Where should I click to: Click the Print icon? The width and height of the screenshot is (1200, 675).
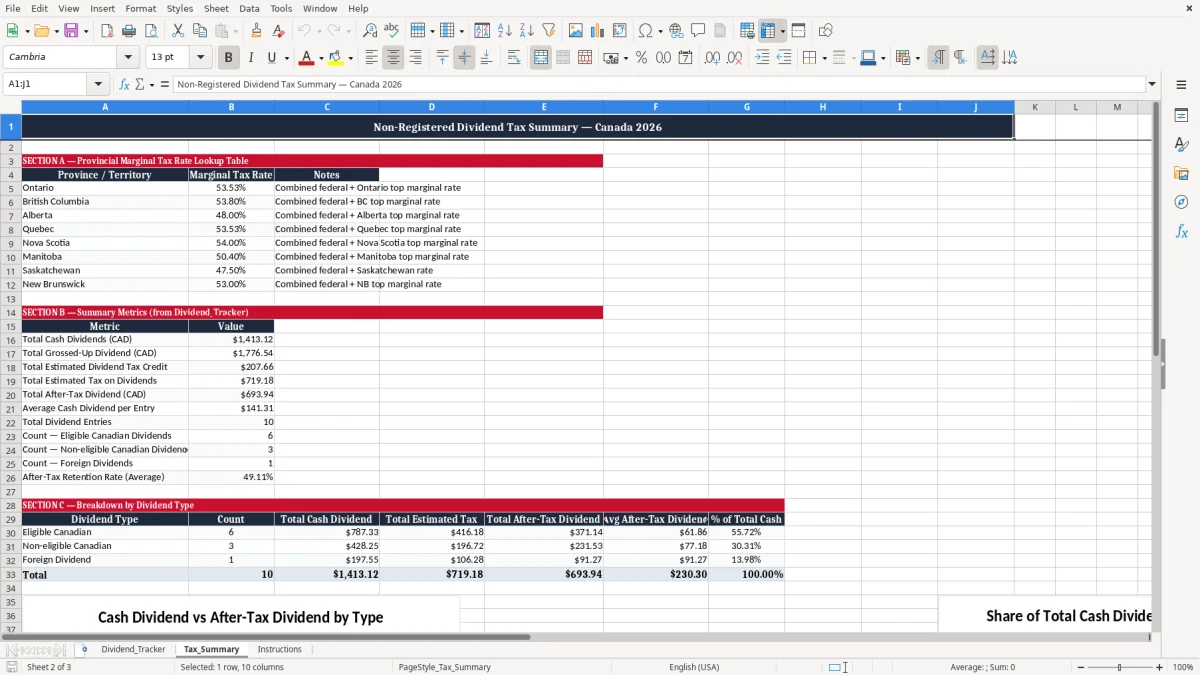coord(129,31)
